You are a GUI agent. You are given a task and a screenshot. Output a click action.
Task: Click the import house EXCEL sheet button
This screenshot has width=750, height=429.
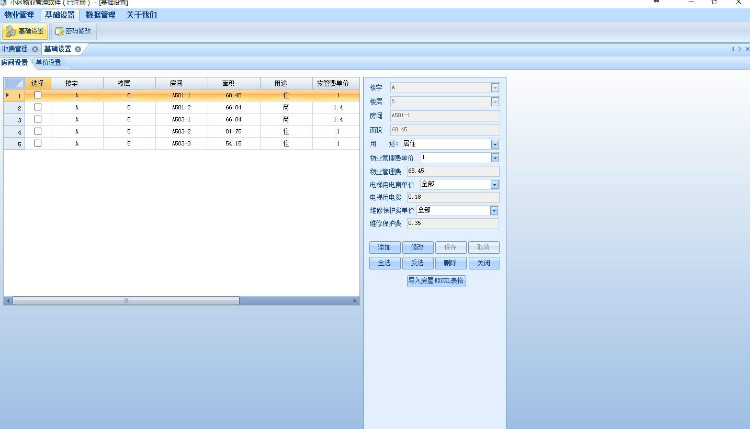[436, 281]
